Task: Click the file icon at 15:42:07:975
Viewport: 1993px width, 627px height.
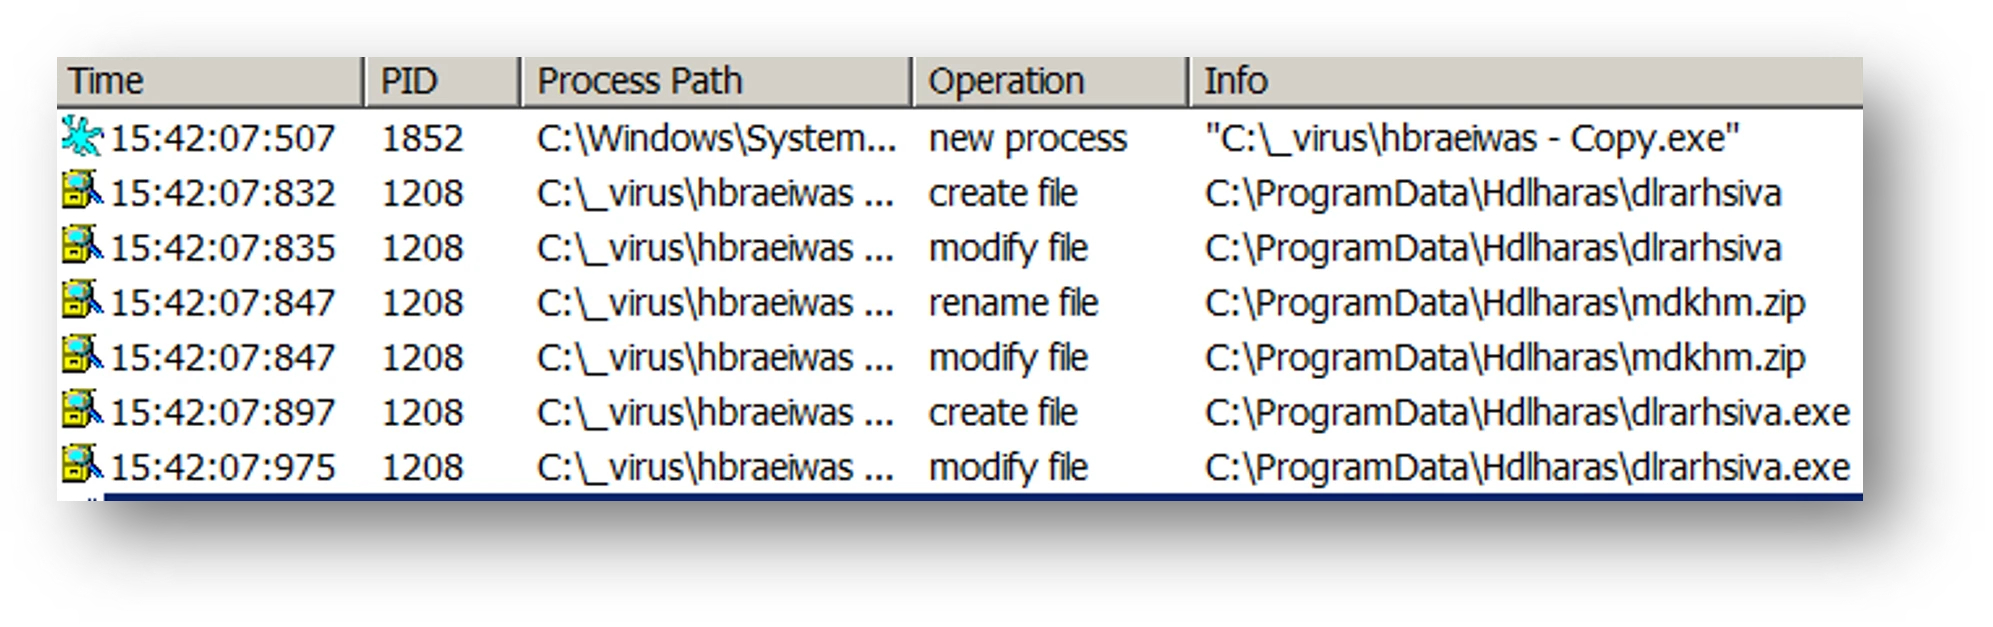Action: pos(82,465)
